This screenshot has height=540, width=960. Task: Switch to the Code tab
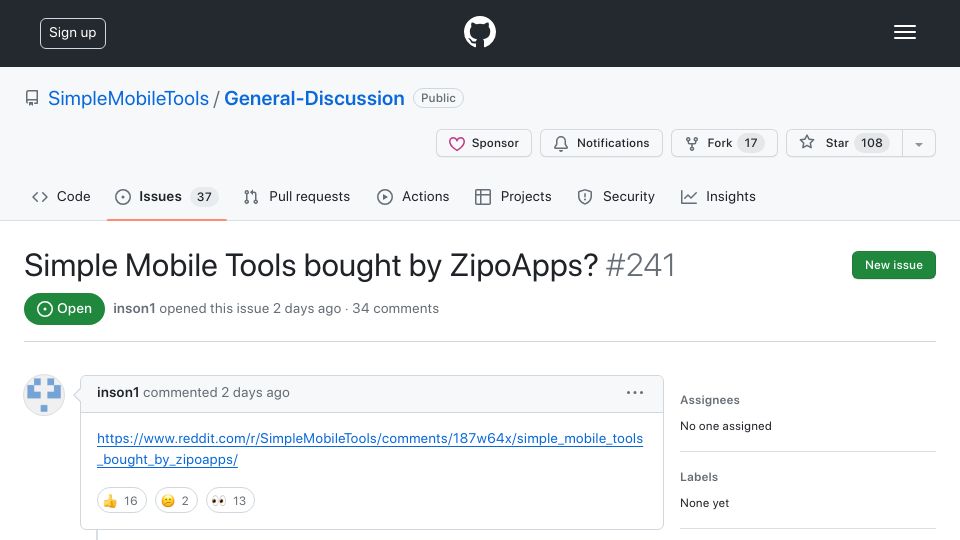click(61, 197)
